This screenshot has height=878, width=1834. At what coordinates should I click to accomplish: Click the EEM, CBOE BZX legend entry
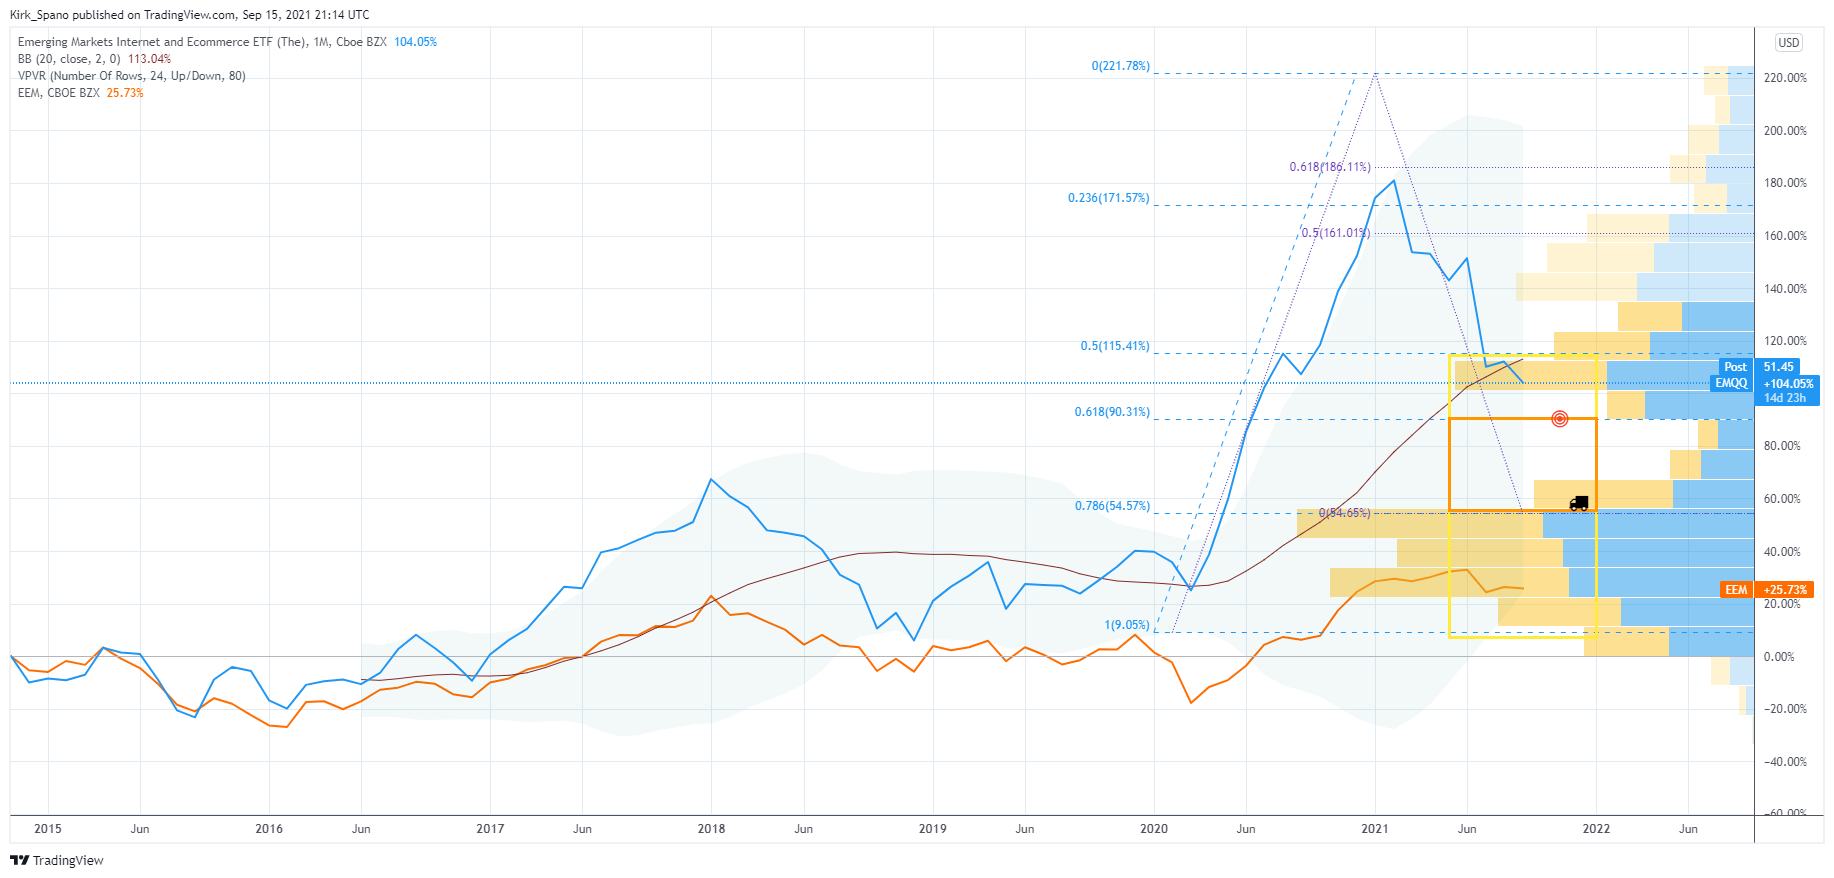[58, 93]
